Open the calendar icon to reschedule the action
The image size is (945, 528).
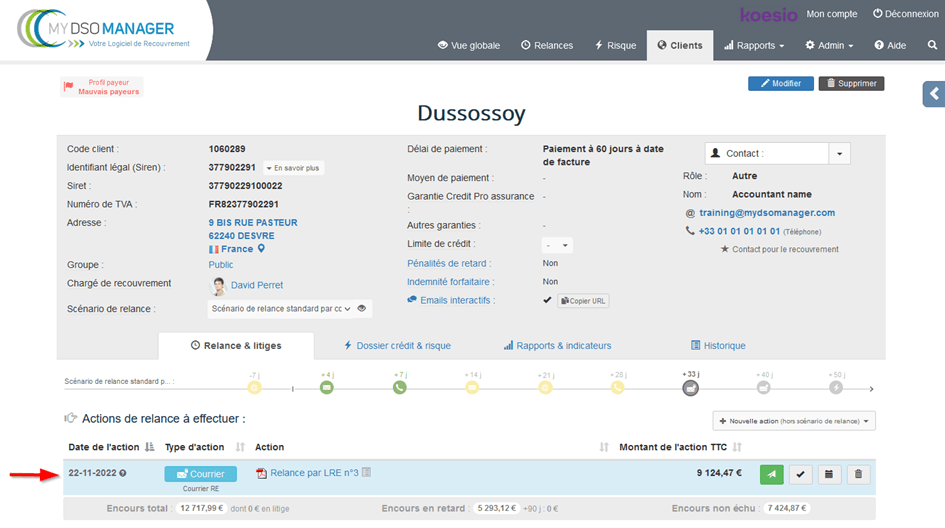point(829,474)
